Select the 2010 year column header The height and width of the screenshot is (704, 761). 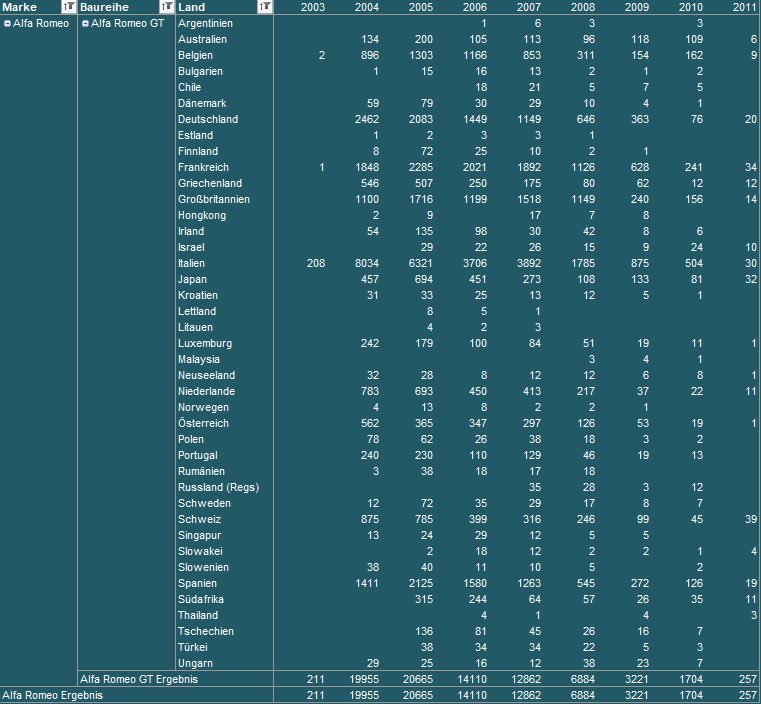690,7
